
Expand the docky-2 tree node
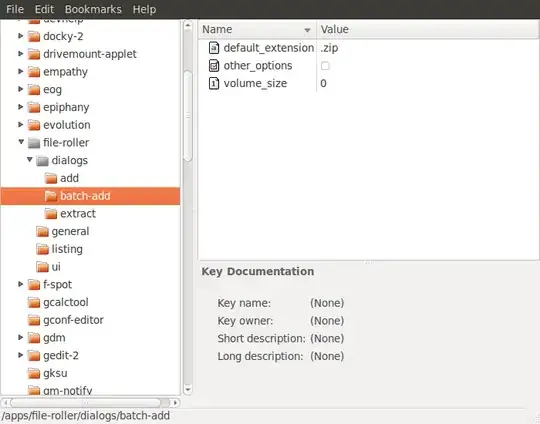coord(20,35)
